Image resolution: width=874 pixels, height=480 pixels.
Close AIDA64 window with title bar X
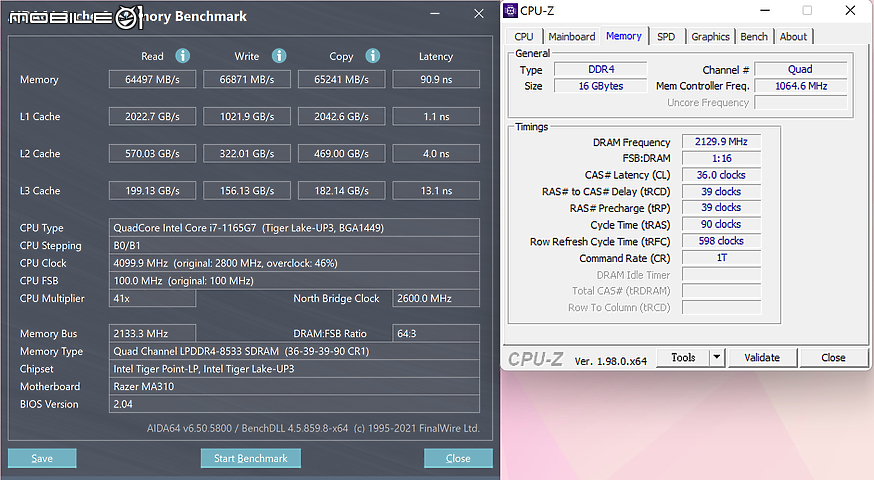click(x=479, y=13)
